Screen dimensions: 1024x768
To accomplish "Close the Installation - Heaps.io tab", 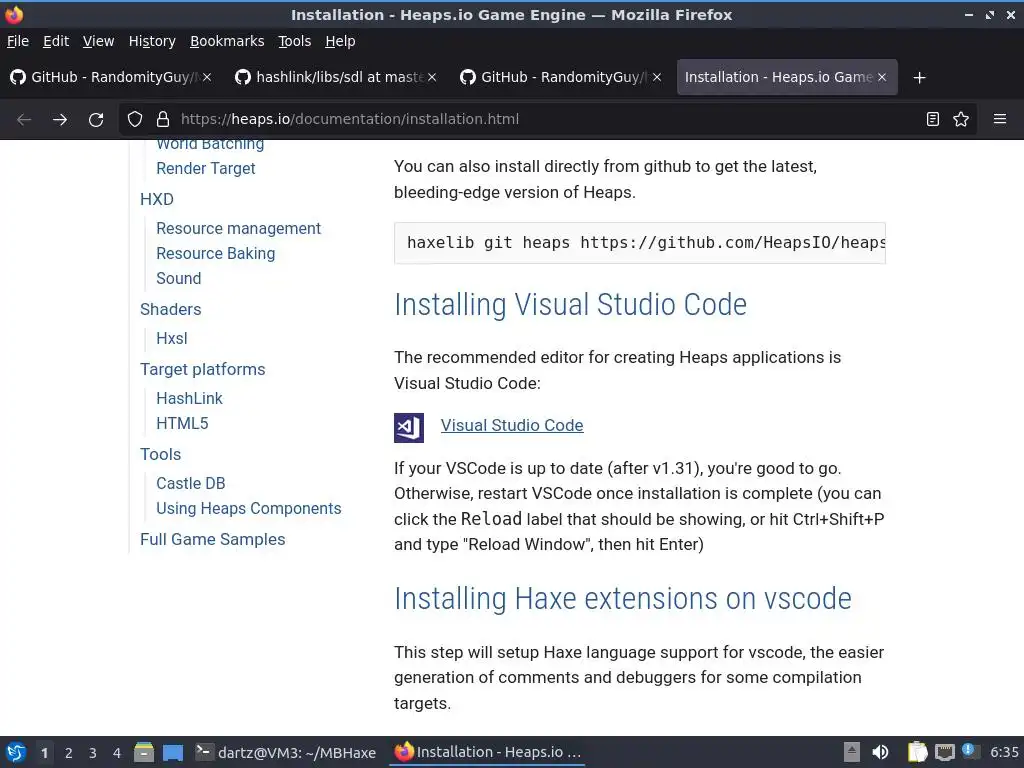I will tap(882, 77).
